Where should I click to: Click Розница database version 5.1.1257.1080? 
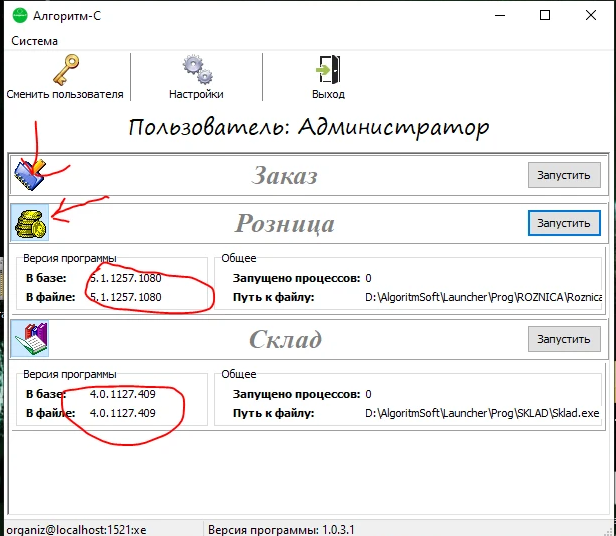pyautogui.click(x=126, y=278)
